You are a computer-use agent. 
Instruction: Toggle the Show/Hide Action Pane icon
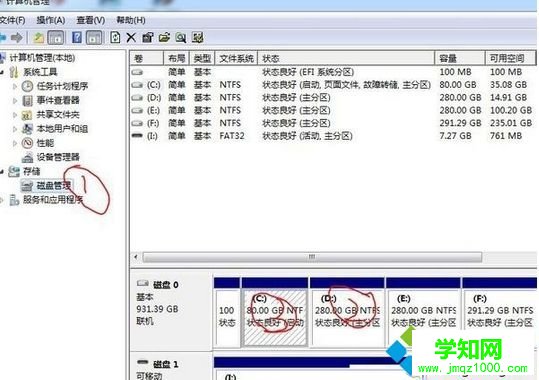tap(94, 37)
